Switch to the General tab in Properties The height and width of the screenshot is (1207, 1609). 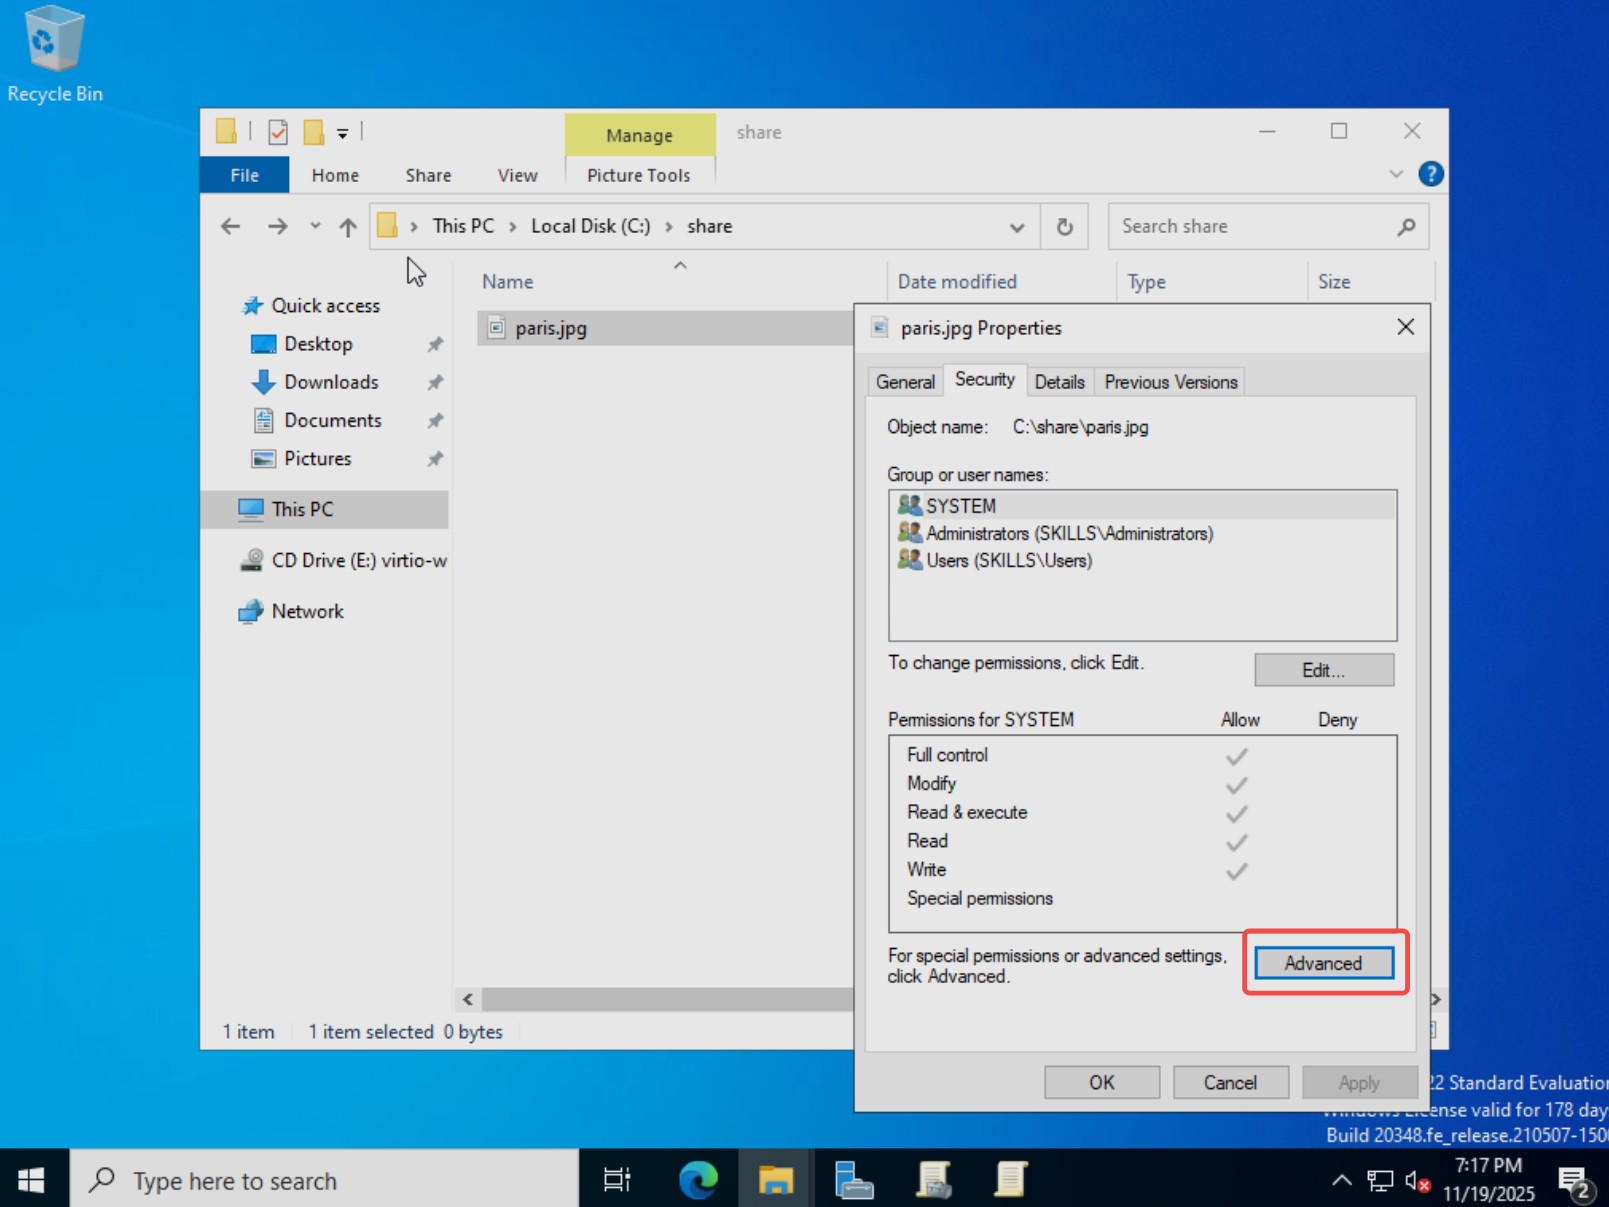[x=905, y=382]
